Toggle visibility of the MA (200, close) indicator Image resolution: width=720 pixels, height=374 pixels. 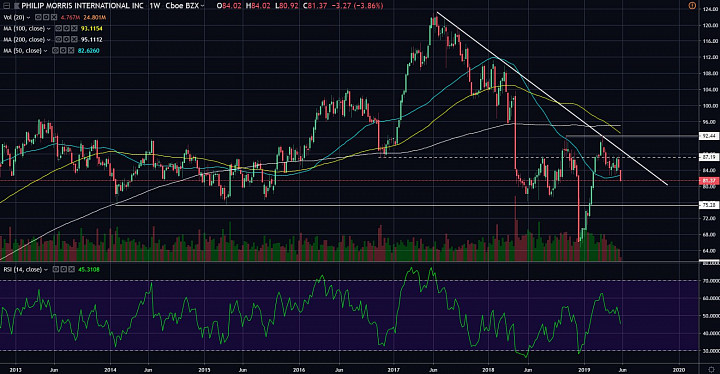(x=58, y=40)
